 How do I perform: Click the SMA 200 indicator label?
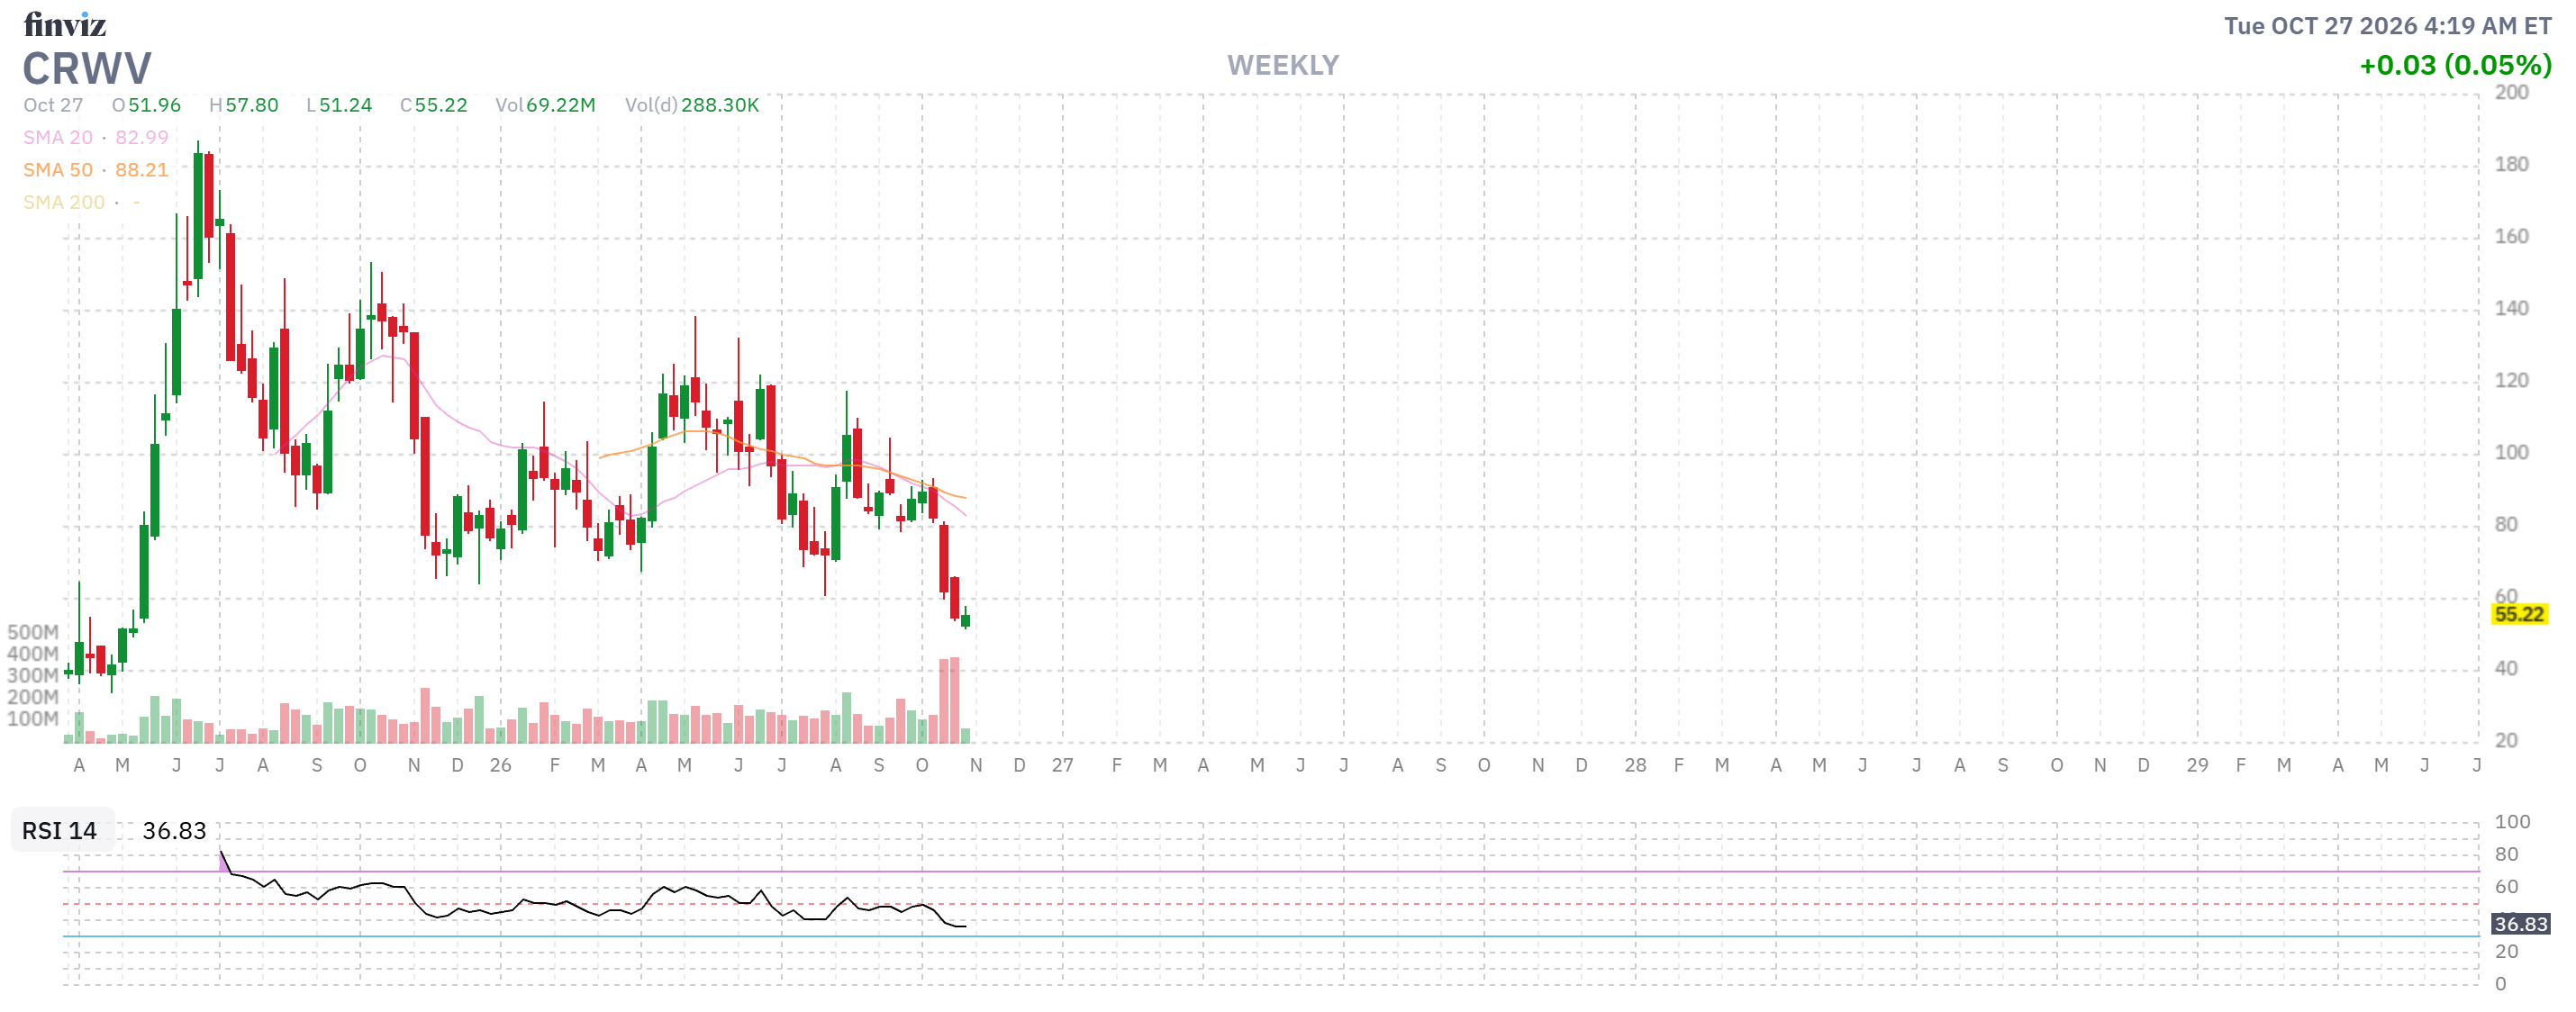[x=64, y=202]
